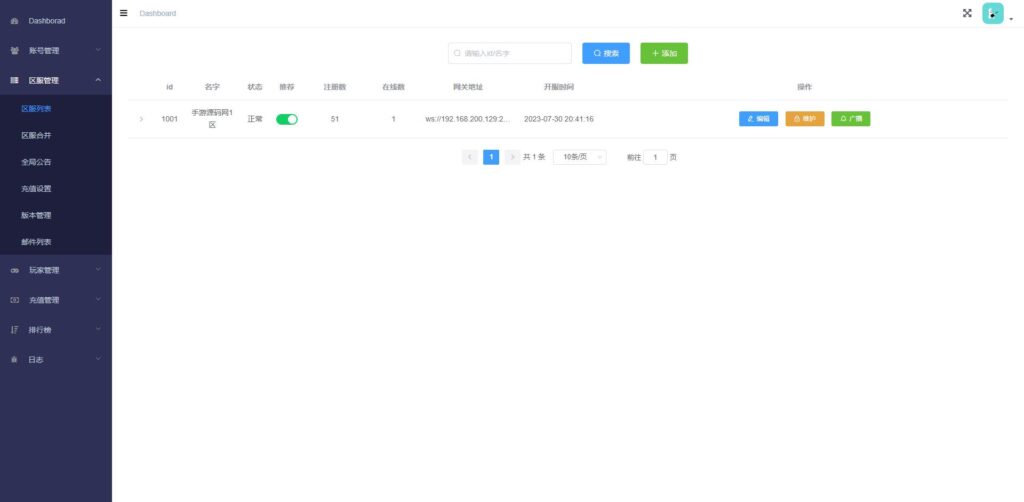The width and height of the screenshot is (1024, 502).
Task: Click the 充值管理 sidebar icon
Action: pos(14,300)
